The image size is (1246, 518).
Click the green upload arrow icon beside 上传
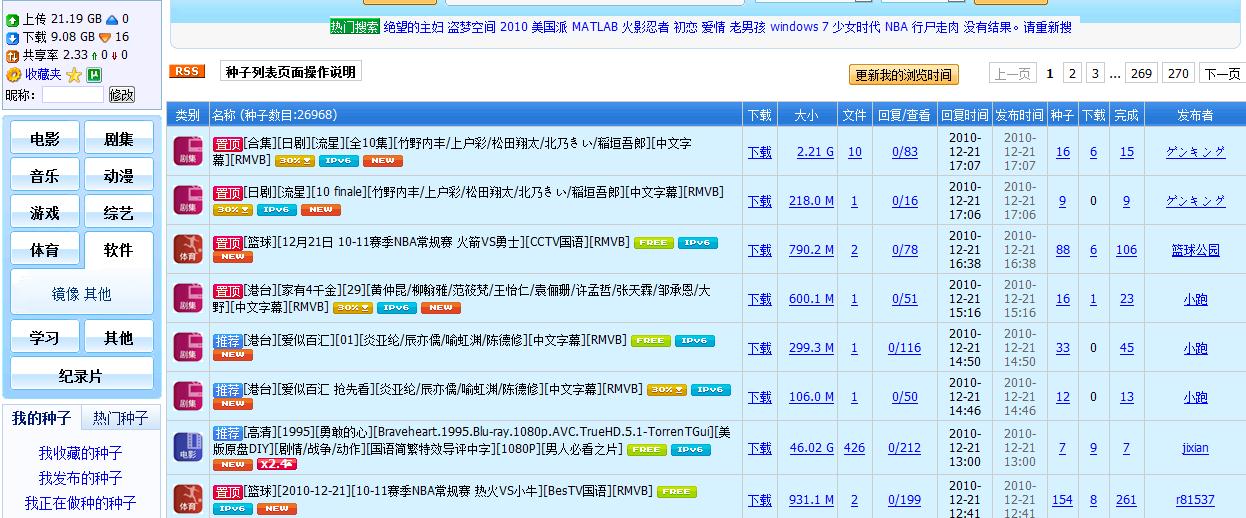pyautogui.click(x=12, y=19)
